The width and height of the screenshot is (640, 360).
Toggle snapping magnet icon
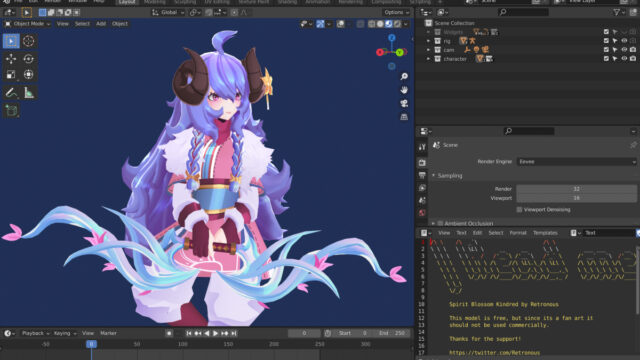coord(209,13)
